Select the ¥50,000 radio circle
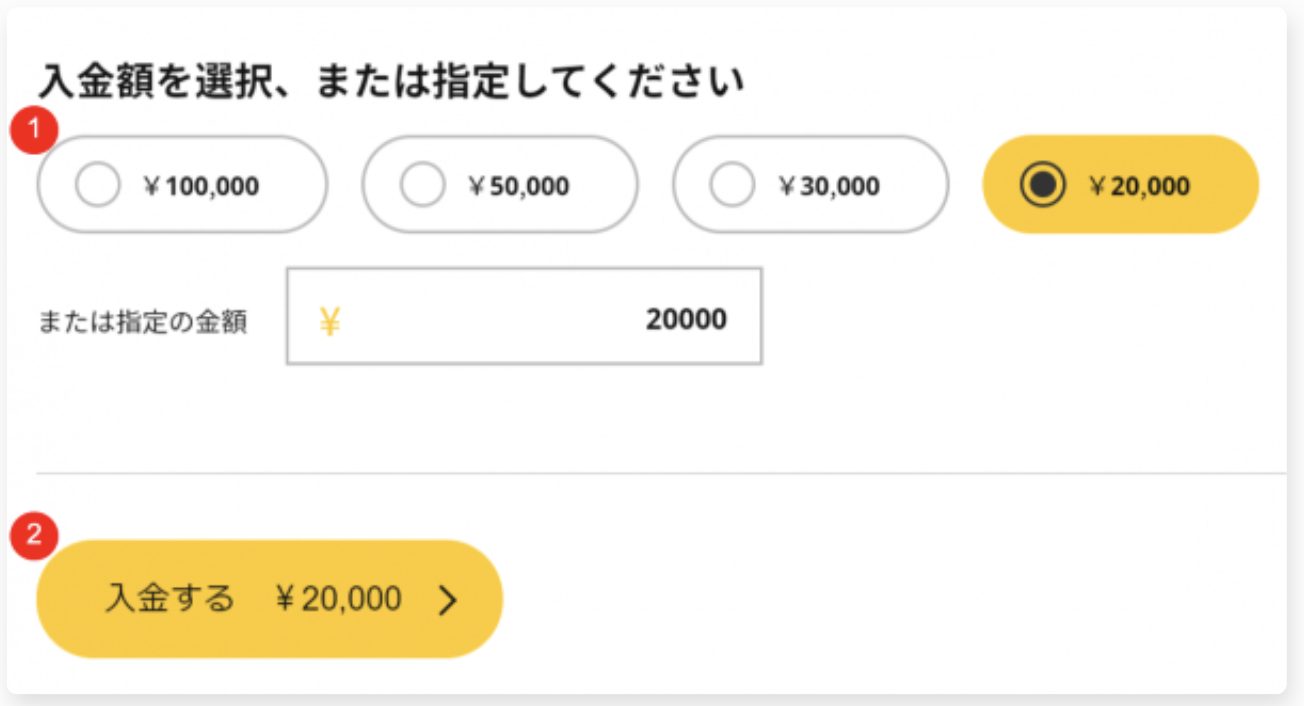The height and width of the screenshot is (706, 1304). pyautogui.click(x=422, y=185)
